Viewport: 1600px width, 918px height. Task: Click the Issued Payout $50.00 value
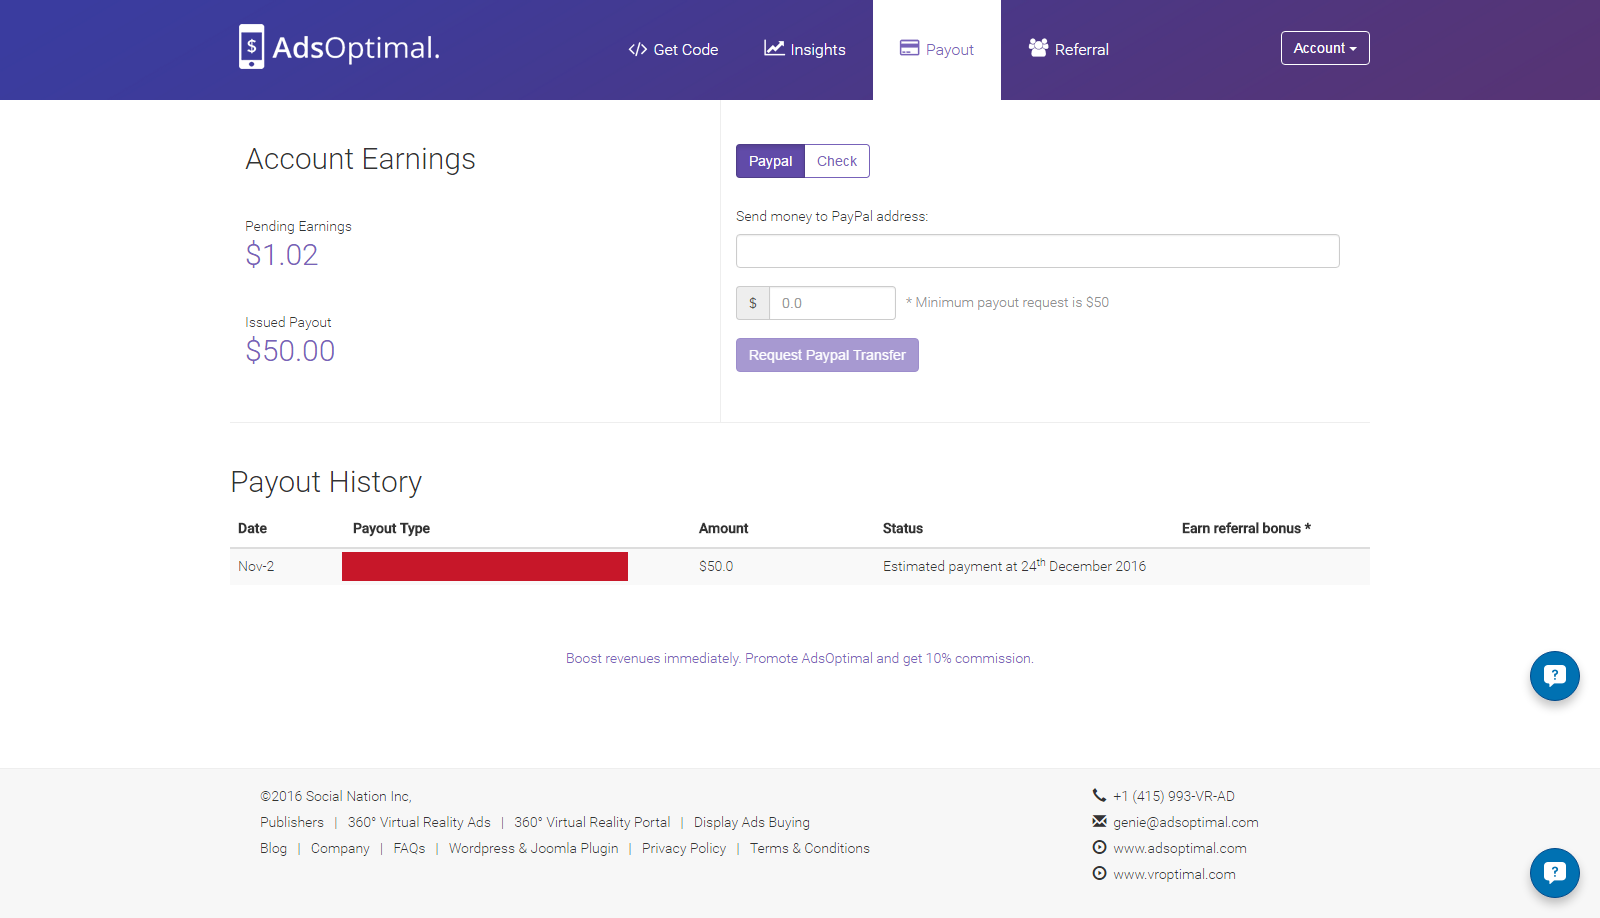(290, 351)
